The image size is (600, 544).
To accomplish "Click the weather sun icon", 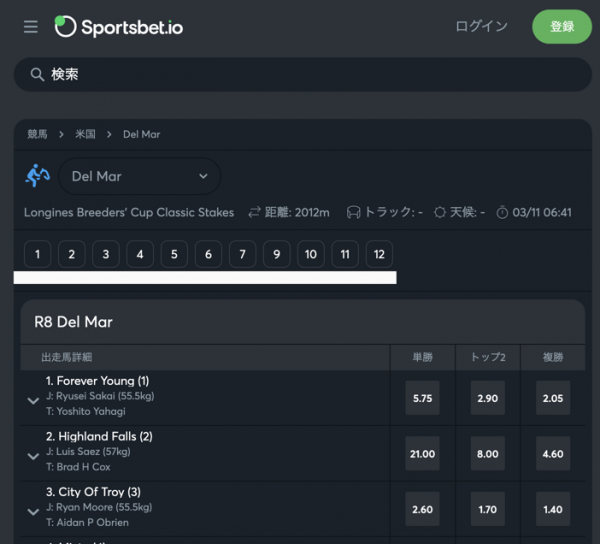I will [x=439, y=213].
